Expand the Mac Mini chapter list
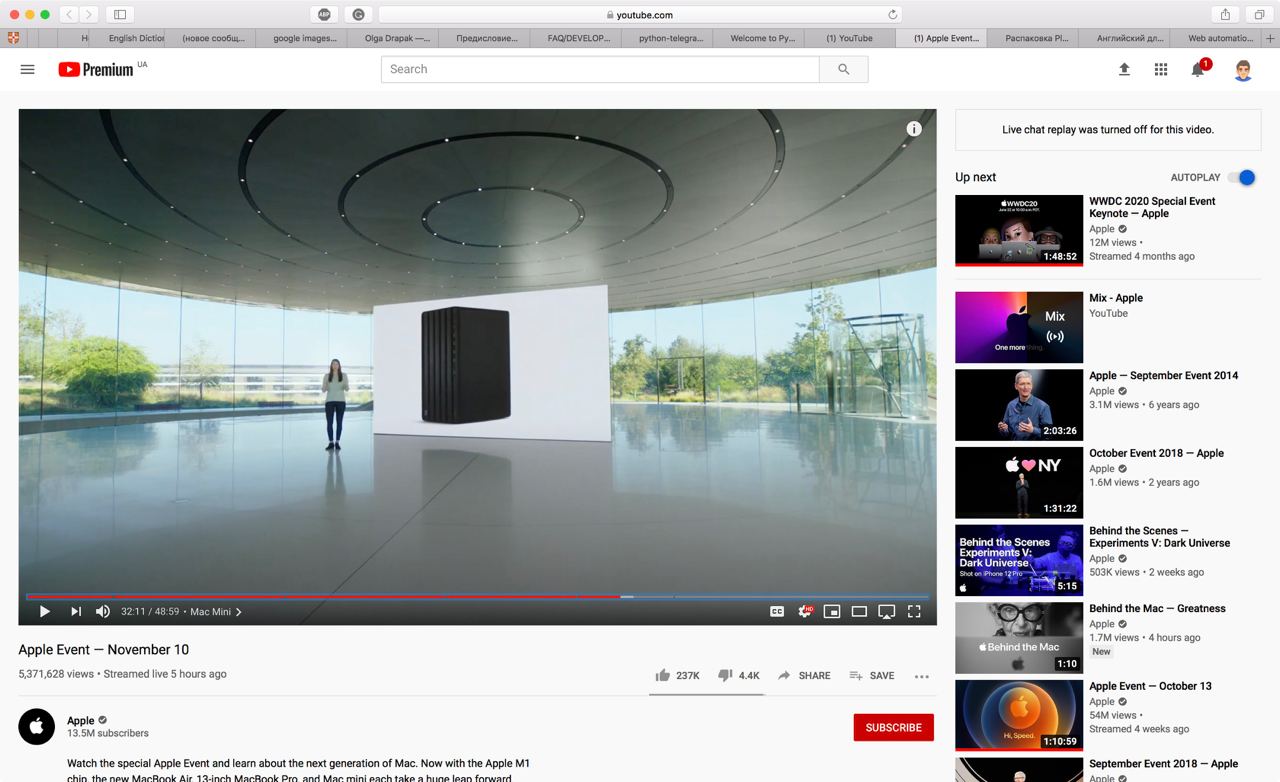The height and width of the screenshot is (782, 1280). click(x=216, y=611)
